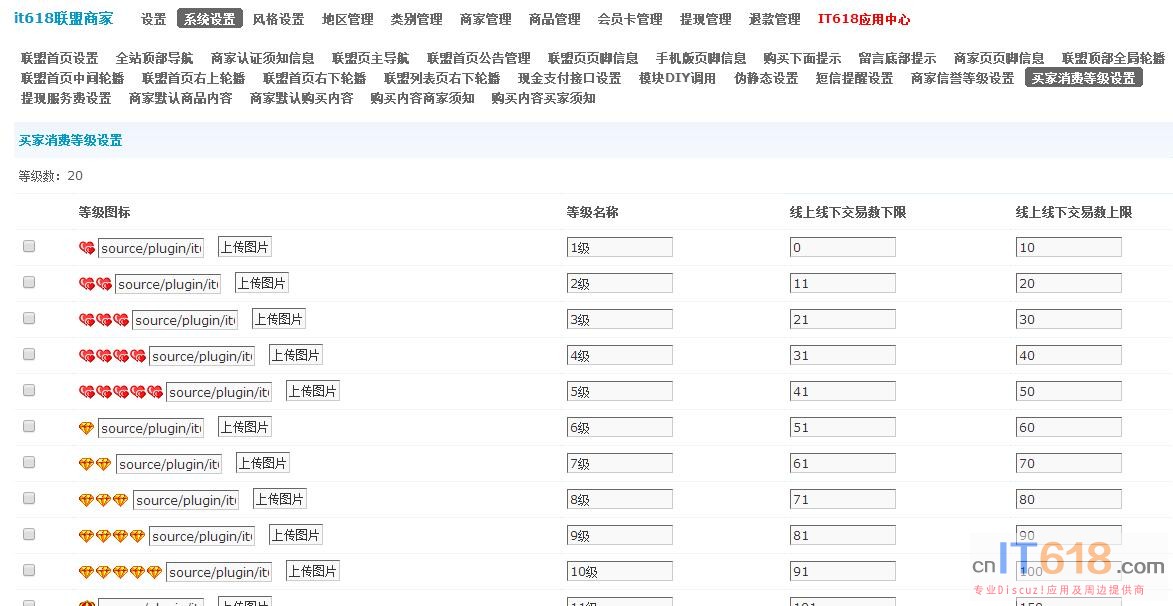The image size is (1173, 606).
Task: Switch to the 风格设置 tab
Action: point(278,19)
